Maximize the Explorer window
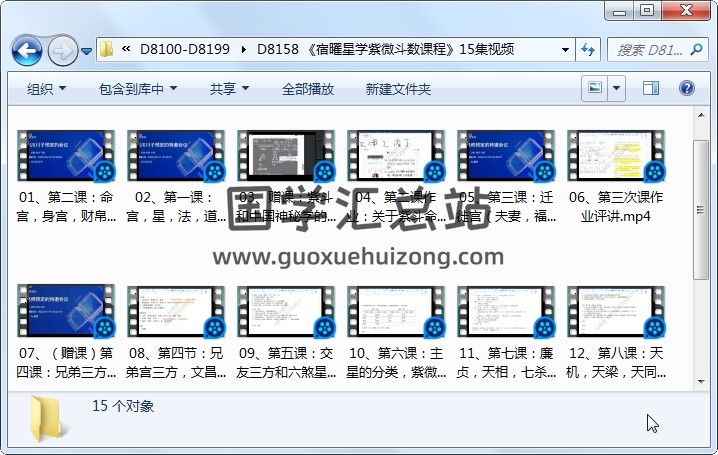718x455 pixels. click(x=647, y=10)
